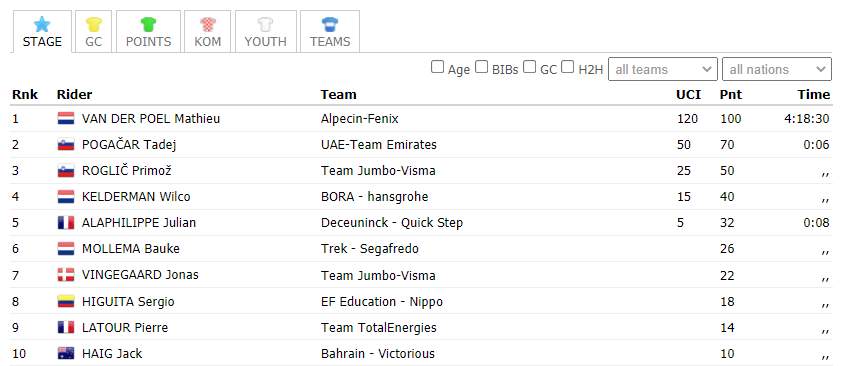Viewport: 845px width, 366px height.
Task: Click the blue star Stage icon
Action: [x=41, y=24]
